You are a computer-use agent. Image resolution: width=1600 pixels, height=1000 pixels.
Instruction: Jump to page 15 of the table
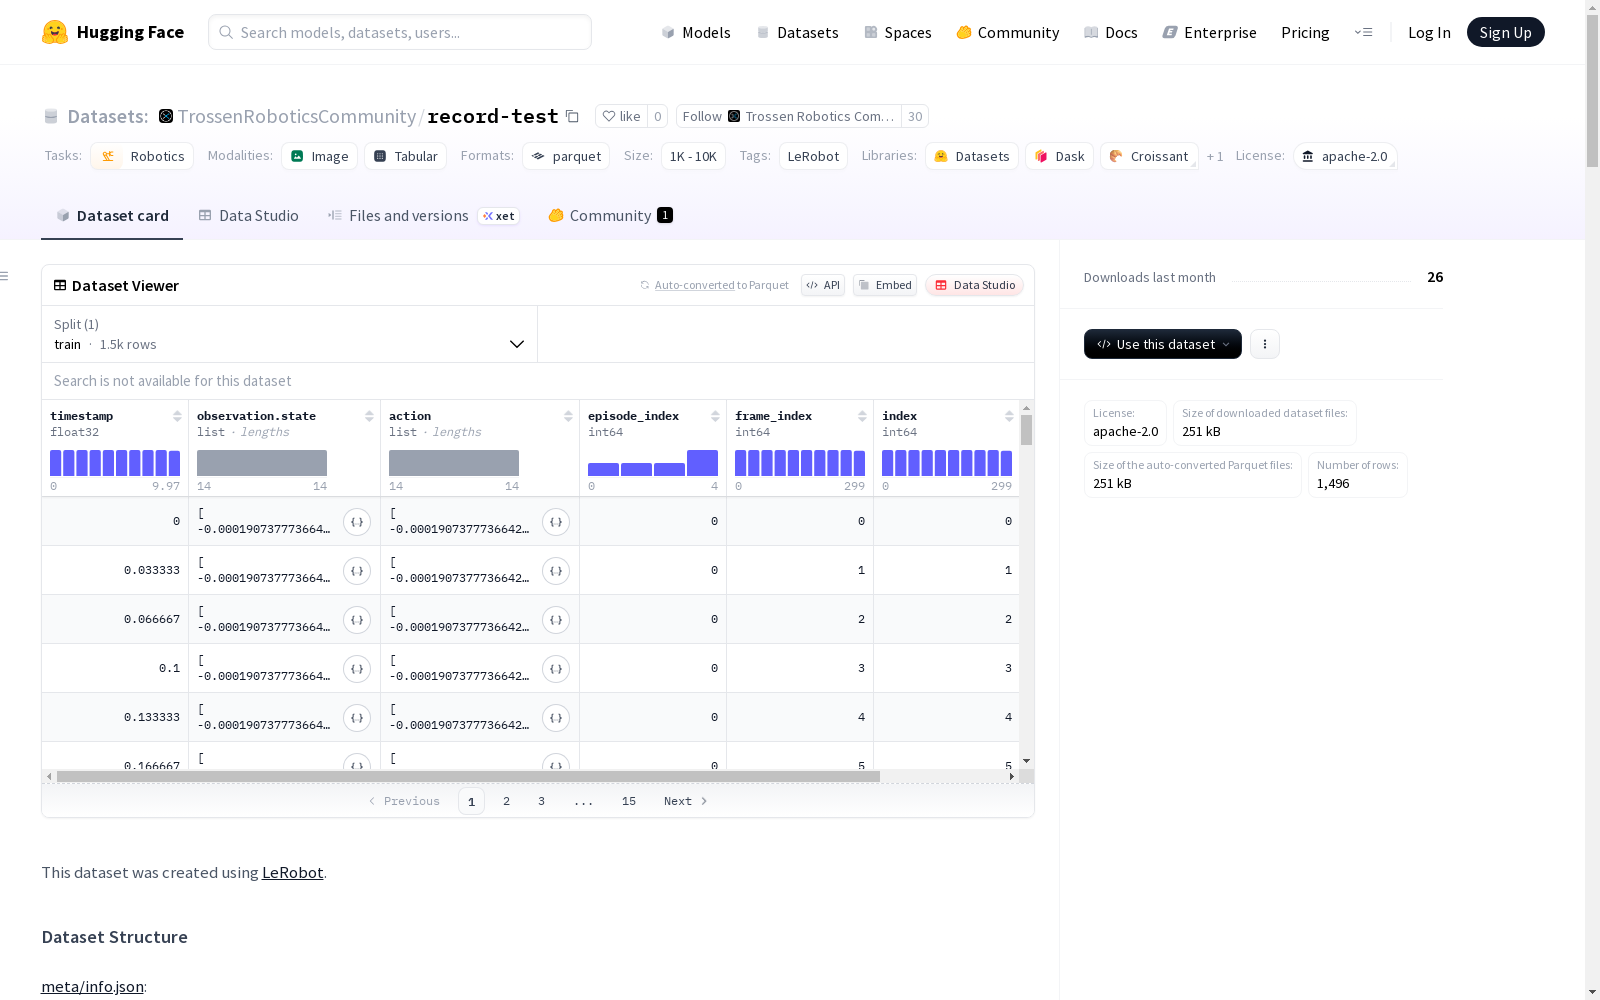pos(629,801)
